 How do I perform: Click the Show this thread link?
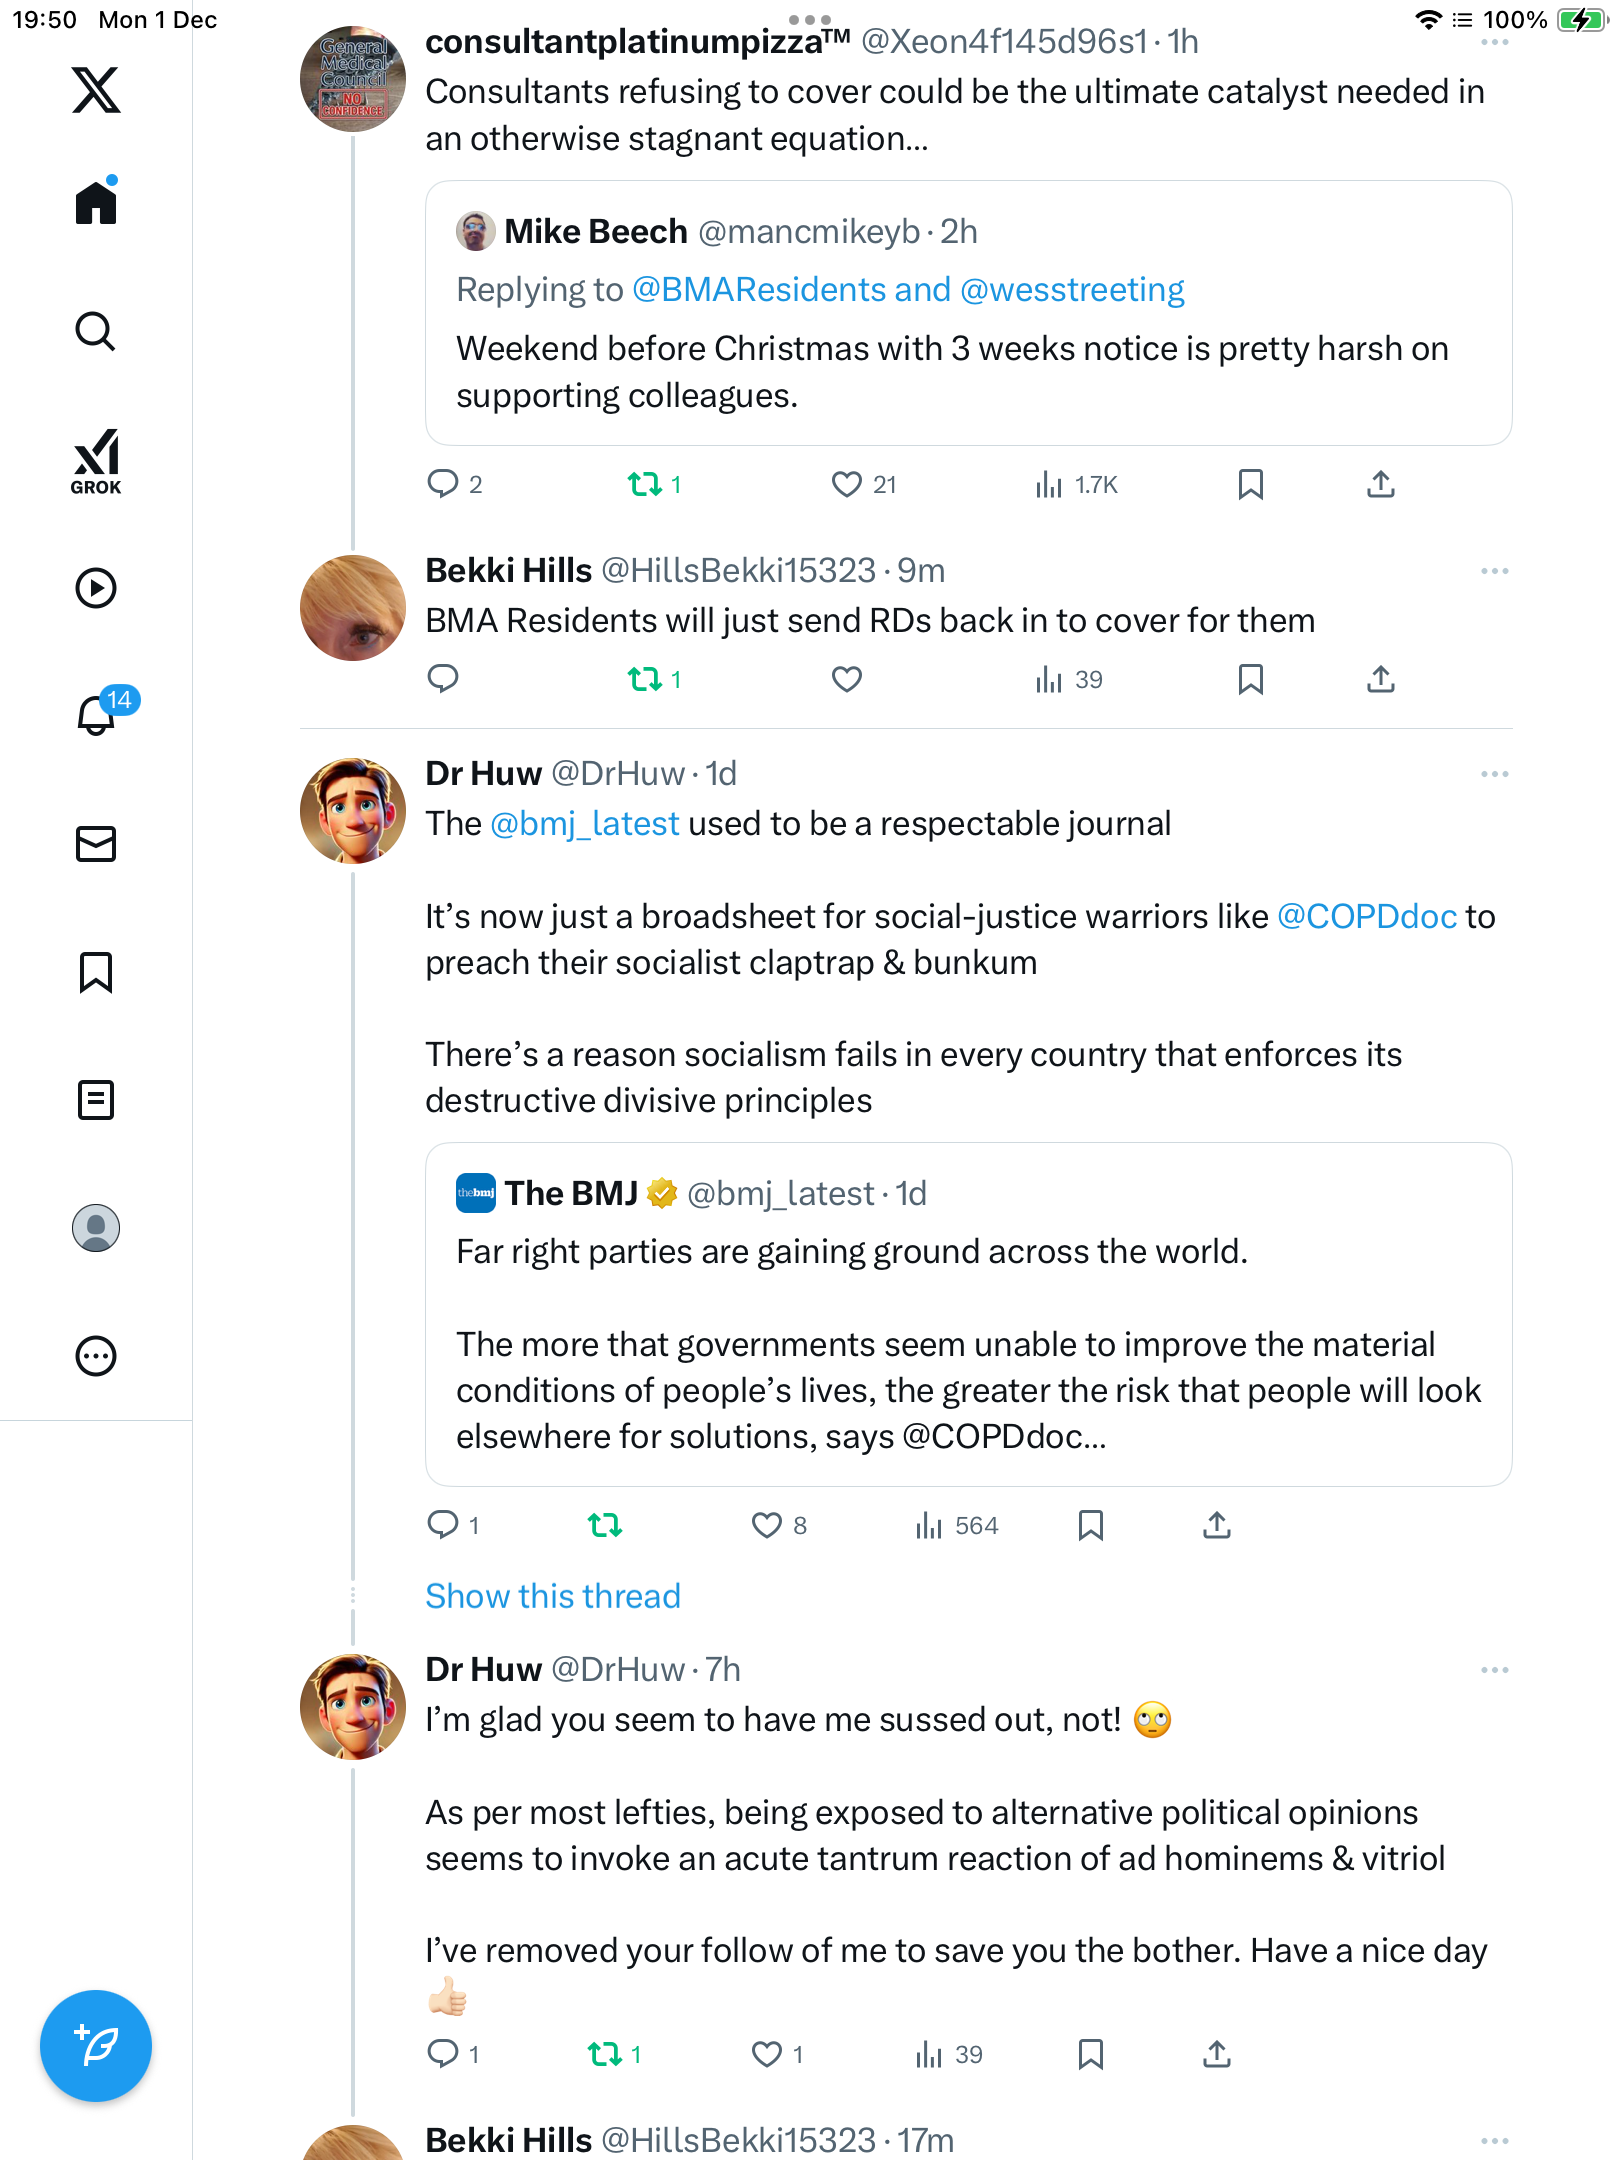click(x=552, y=1596)
